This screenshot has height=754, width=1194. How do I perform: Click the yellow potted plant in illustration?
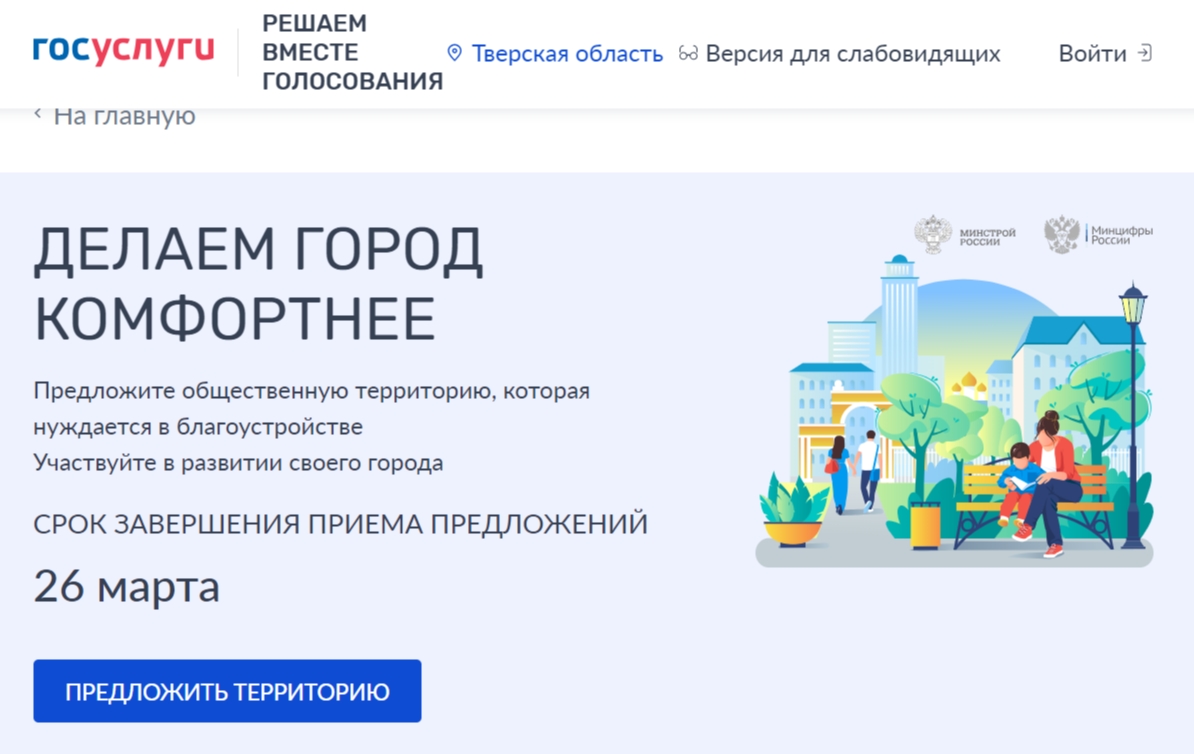[793, 510]
